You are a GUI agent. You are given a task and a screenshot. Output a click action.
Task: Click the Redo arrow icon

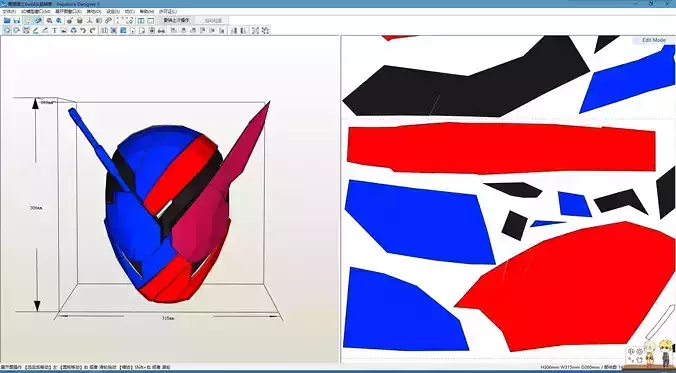pyautogui.click(x=92, y=31)
